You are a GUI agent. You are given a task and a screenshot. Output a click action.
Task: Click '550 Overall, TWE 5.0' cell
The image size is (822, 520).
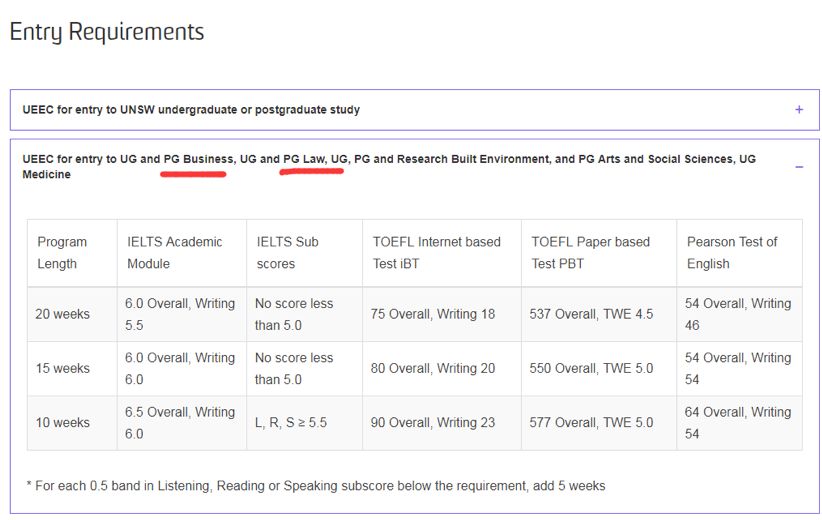pos(599,369)
